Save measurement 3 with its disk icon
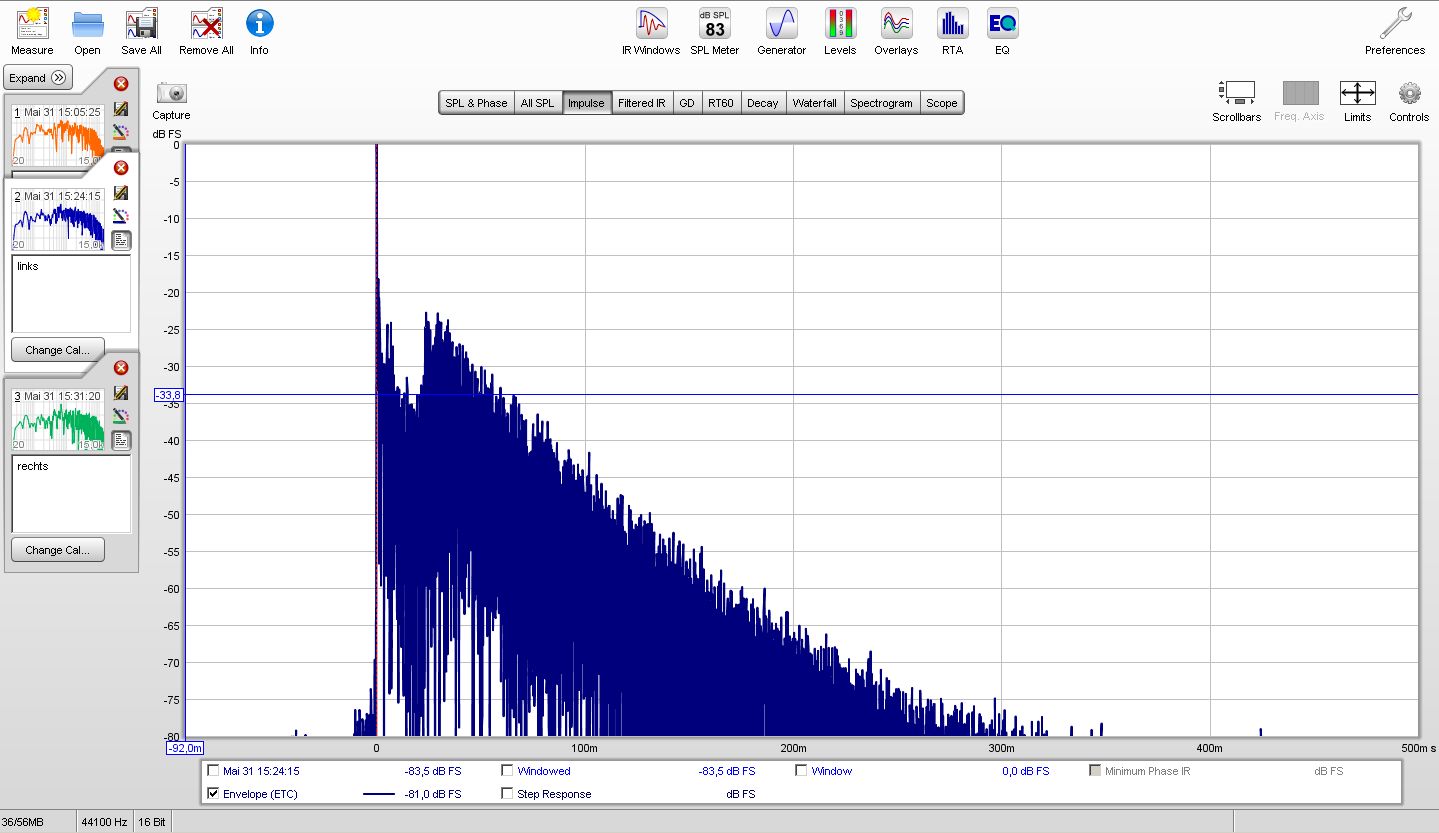The width and height of the screenshot is (1439, 833). point(121,392)
